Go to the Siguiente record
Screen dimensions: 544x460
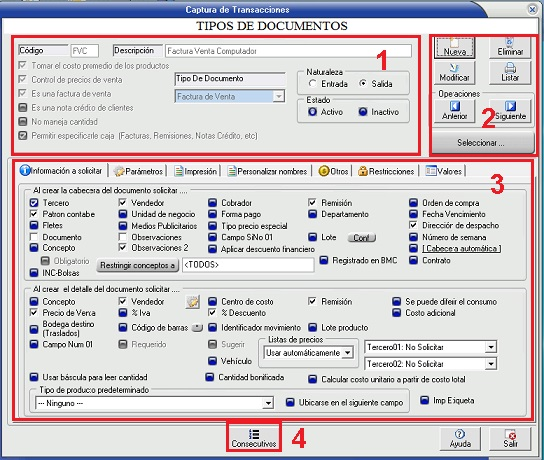[x=510, y=111]
